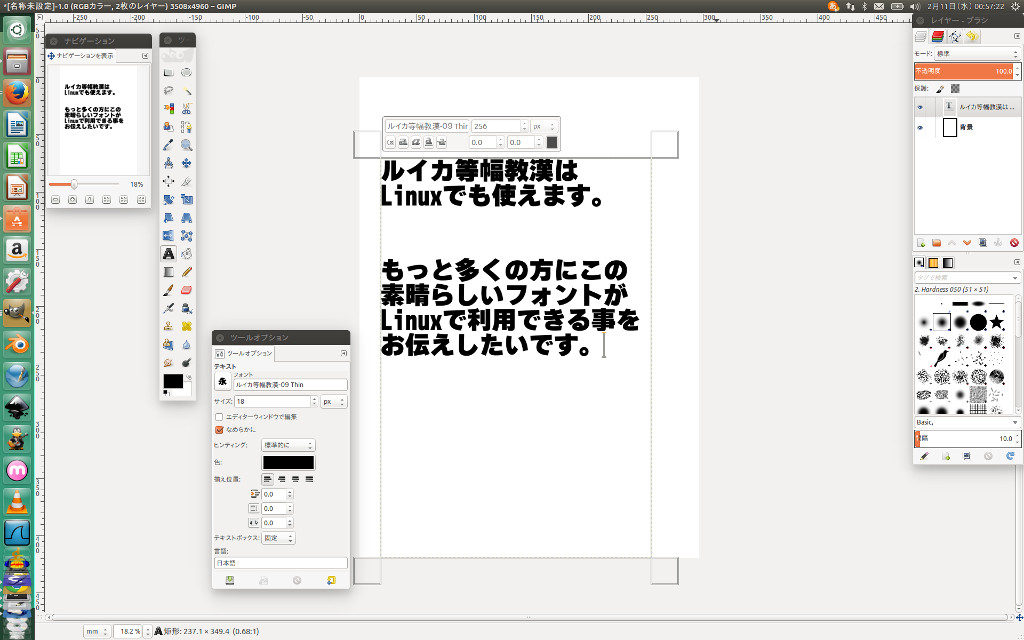Image resolution: width=1024 pixels, height=640 pixels.
Task: Select the Scissors Select tool
Action: (187, 108)
